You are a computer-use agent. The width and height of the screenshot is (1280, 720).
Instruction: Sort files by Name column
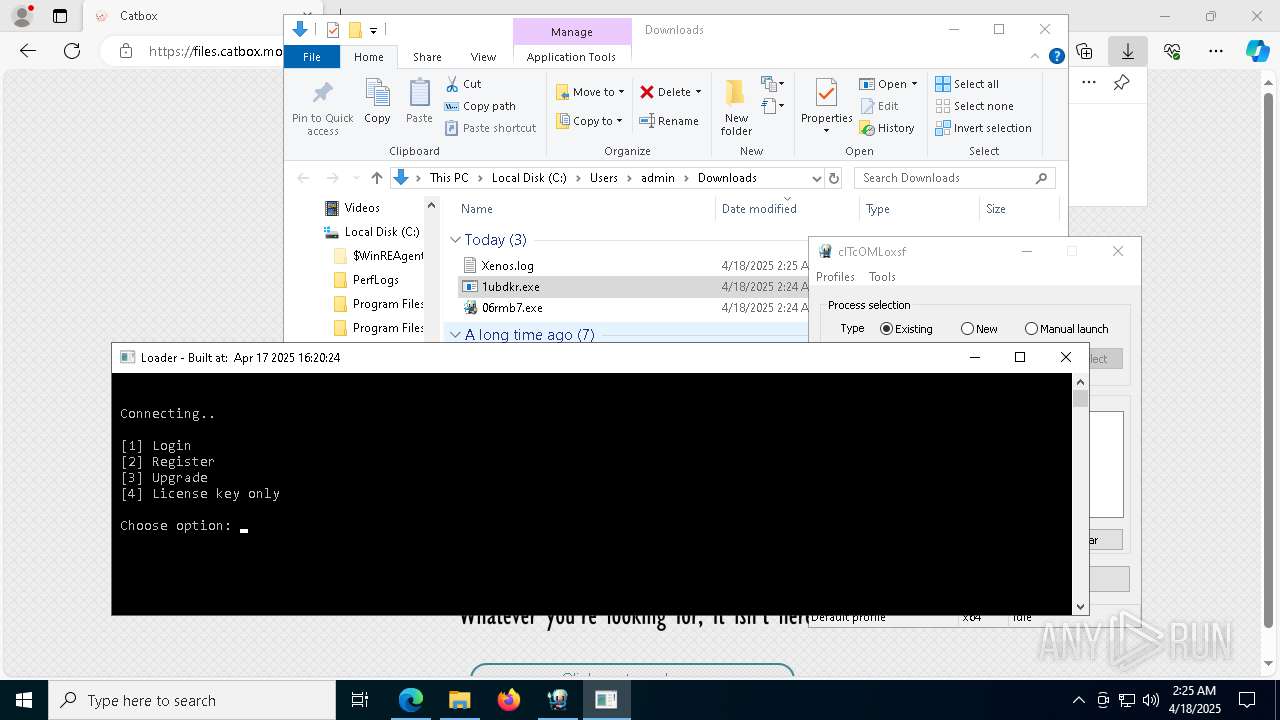coord(477,209)
